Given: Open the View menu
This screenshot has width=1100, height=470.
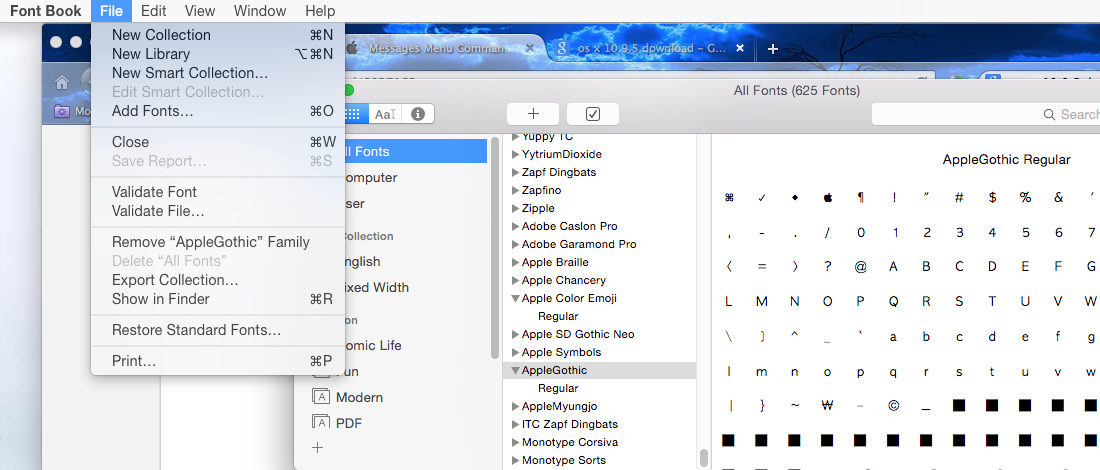Looking at the screenshot, I should 200,11.
